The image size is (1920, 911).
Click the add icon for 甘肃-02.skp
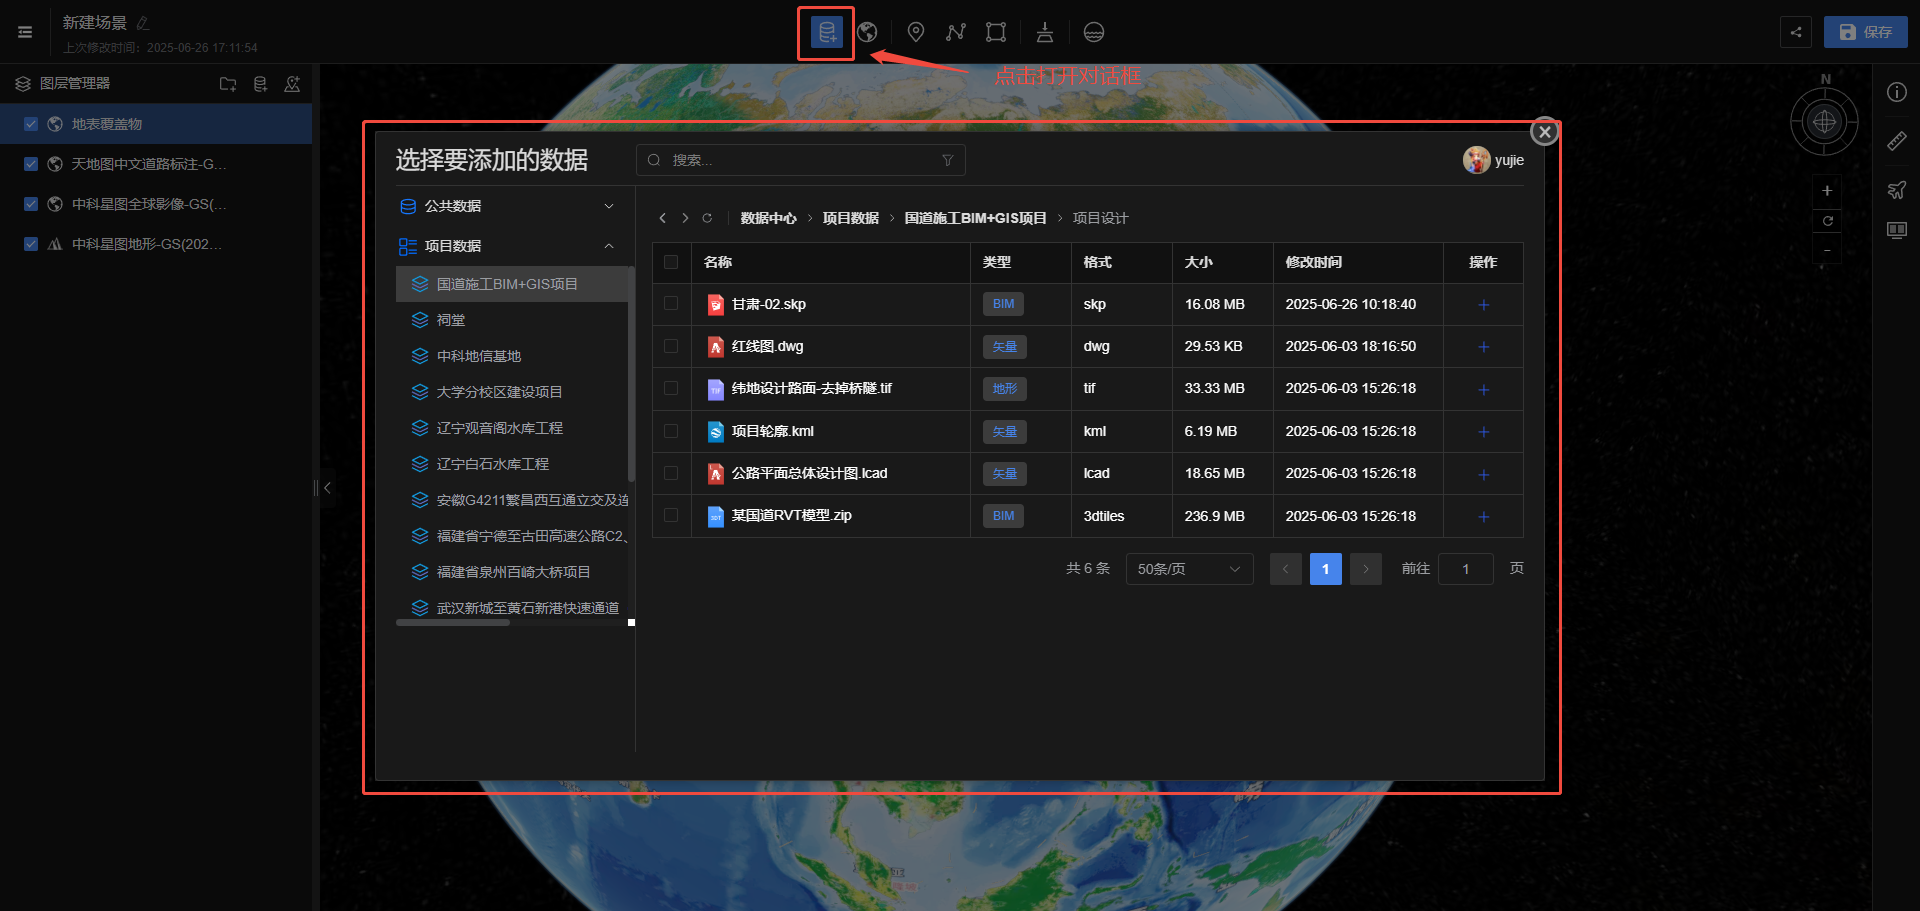1483,305
